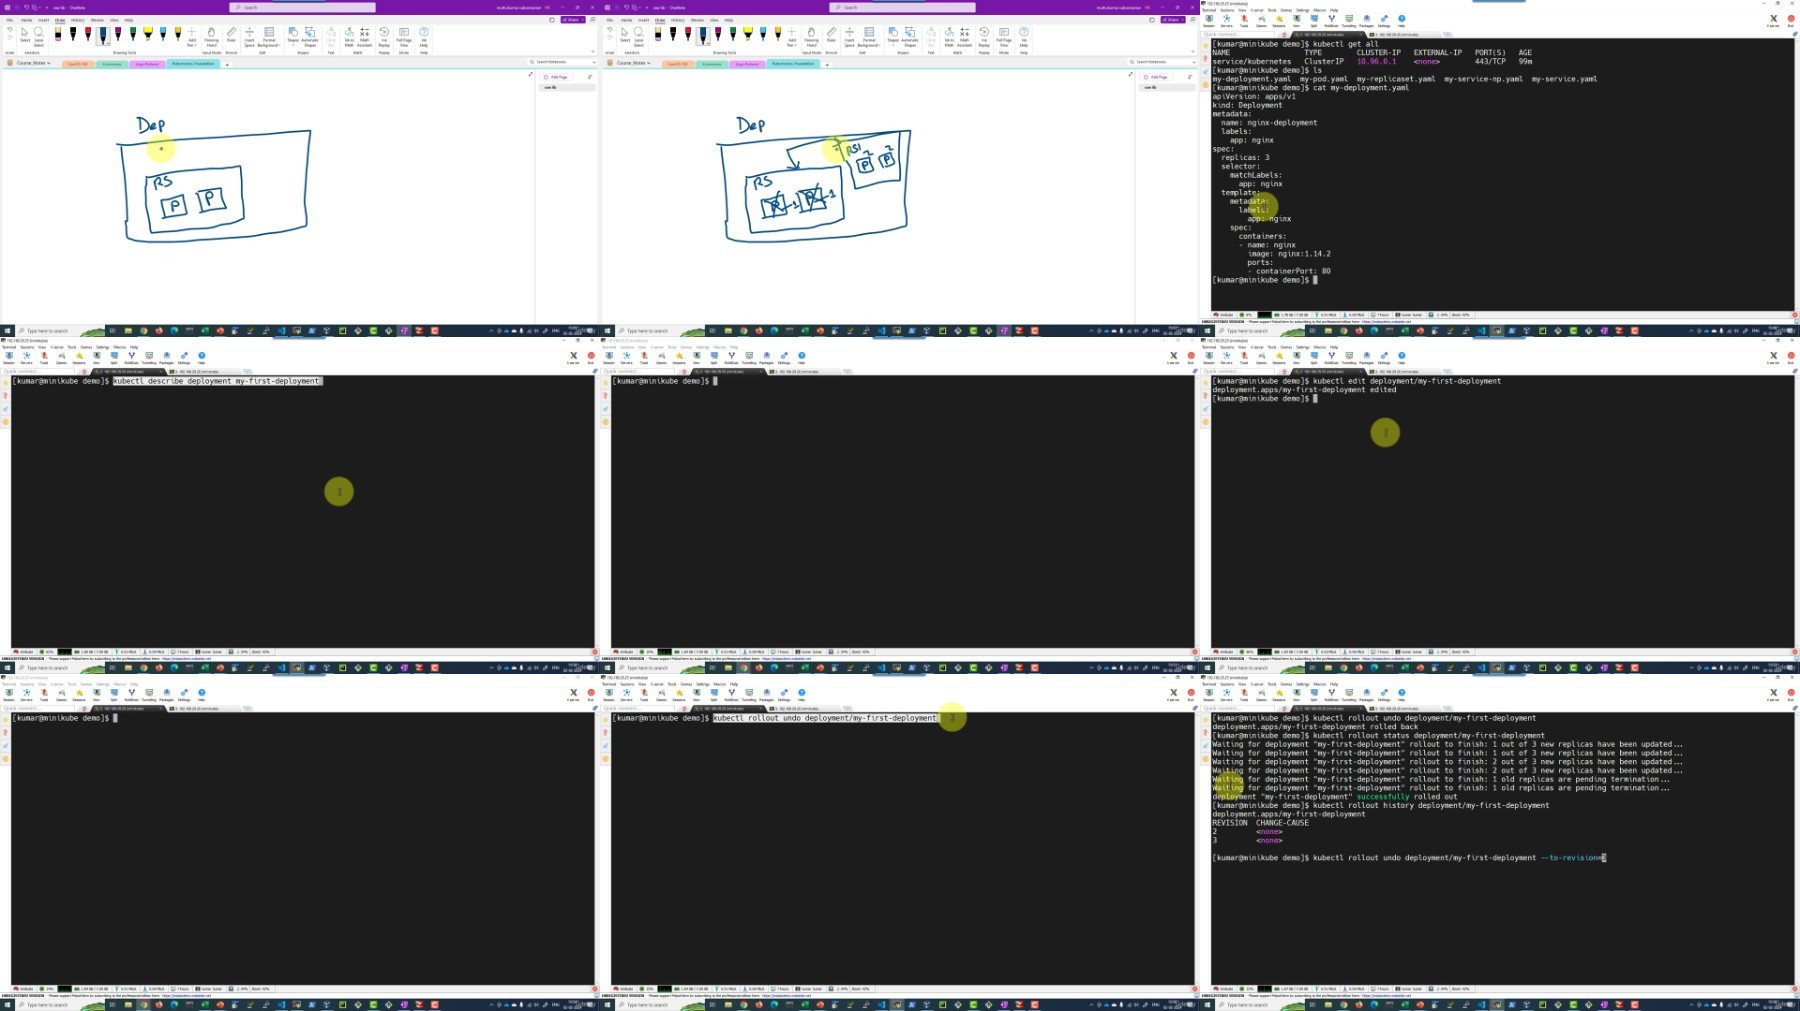Click Share in OneNote with single RS sketch

click(571, 20)
